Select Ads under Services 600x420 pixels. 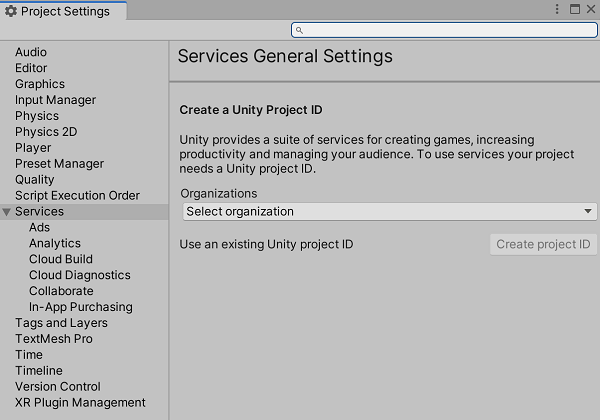[39, 228]
